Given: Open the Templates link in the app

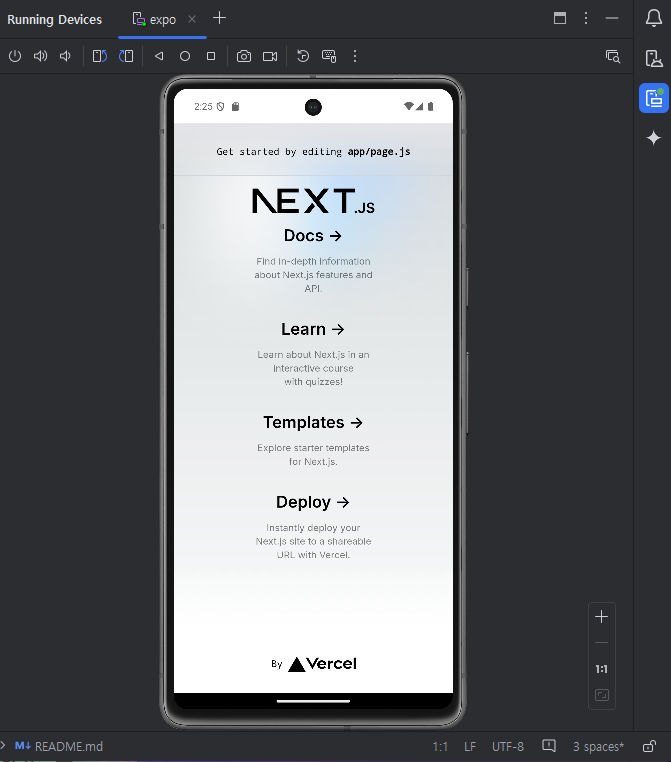Looking at the screenshot, I should (x=313, y=422).
